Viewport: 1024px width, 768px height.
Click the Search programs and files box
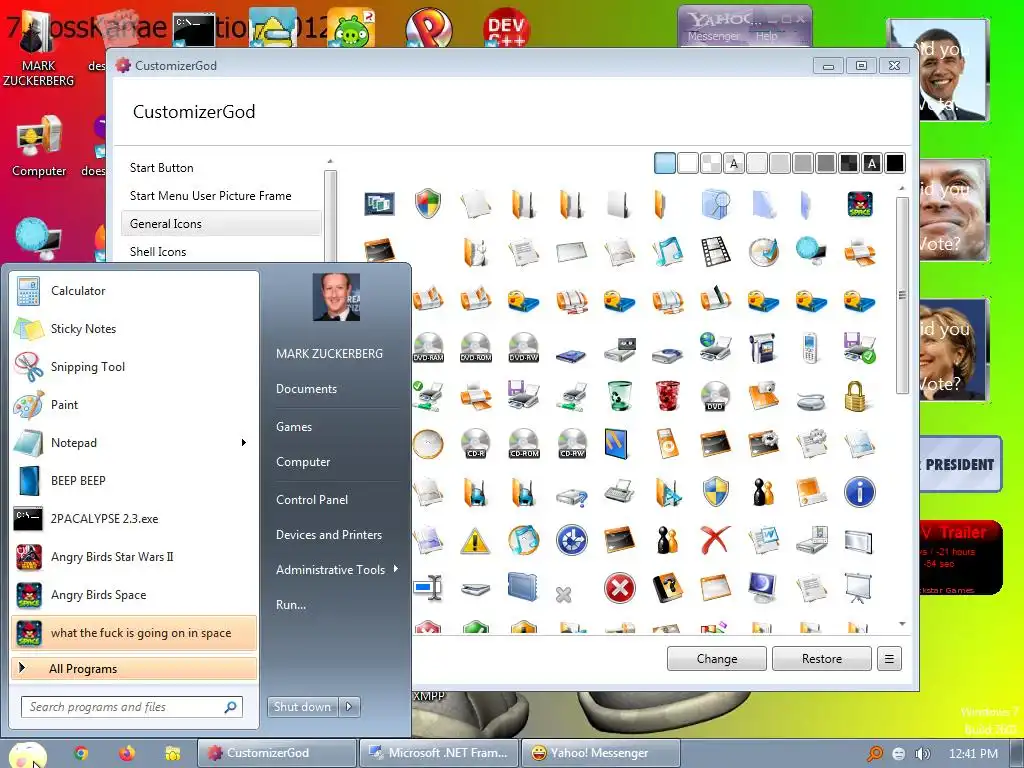point(132,707)
